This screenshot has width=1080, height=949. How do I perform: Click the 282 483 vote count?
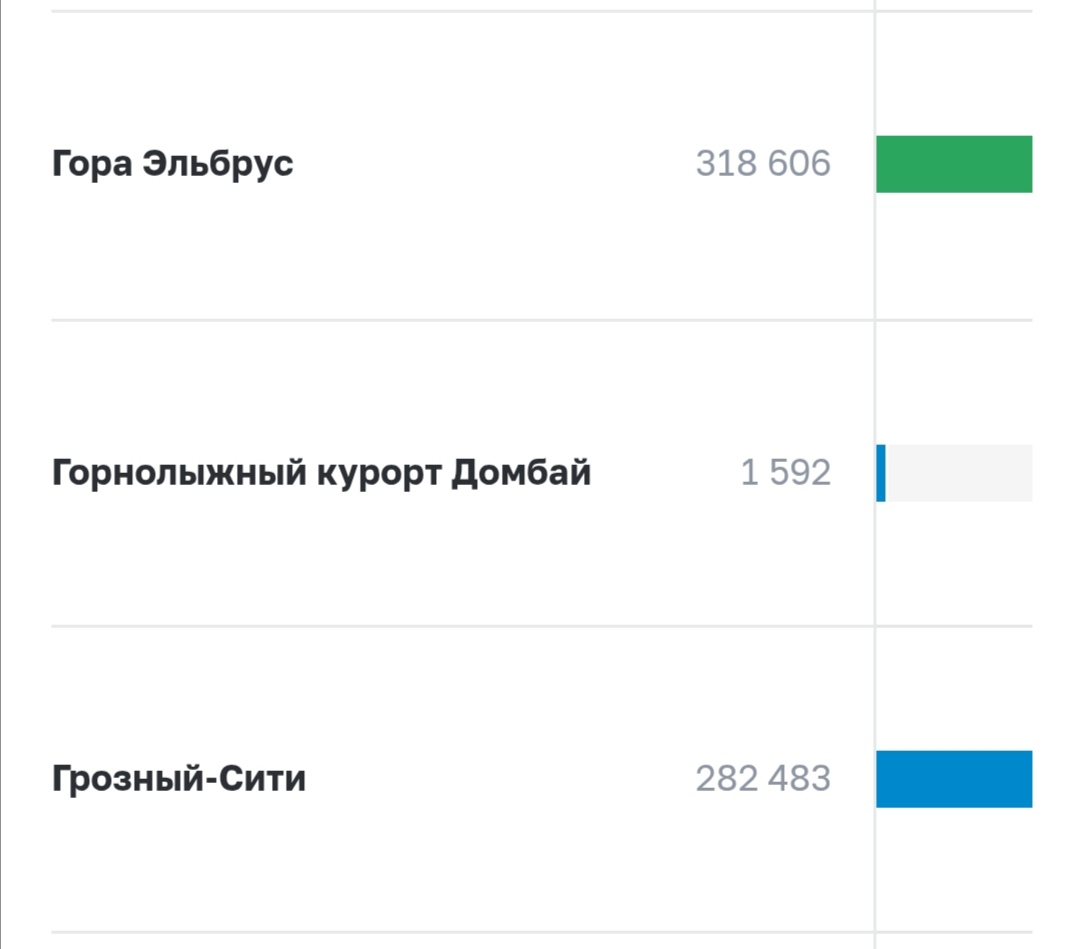point(763,778)
